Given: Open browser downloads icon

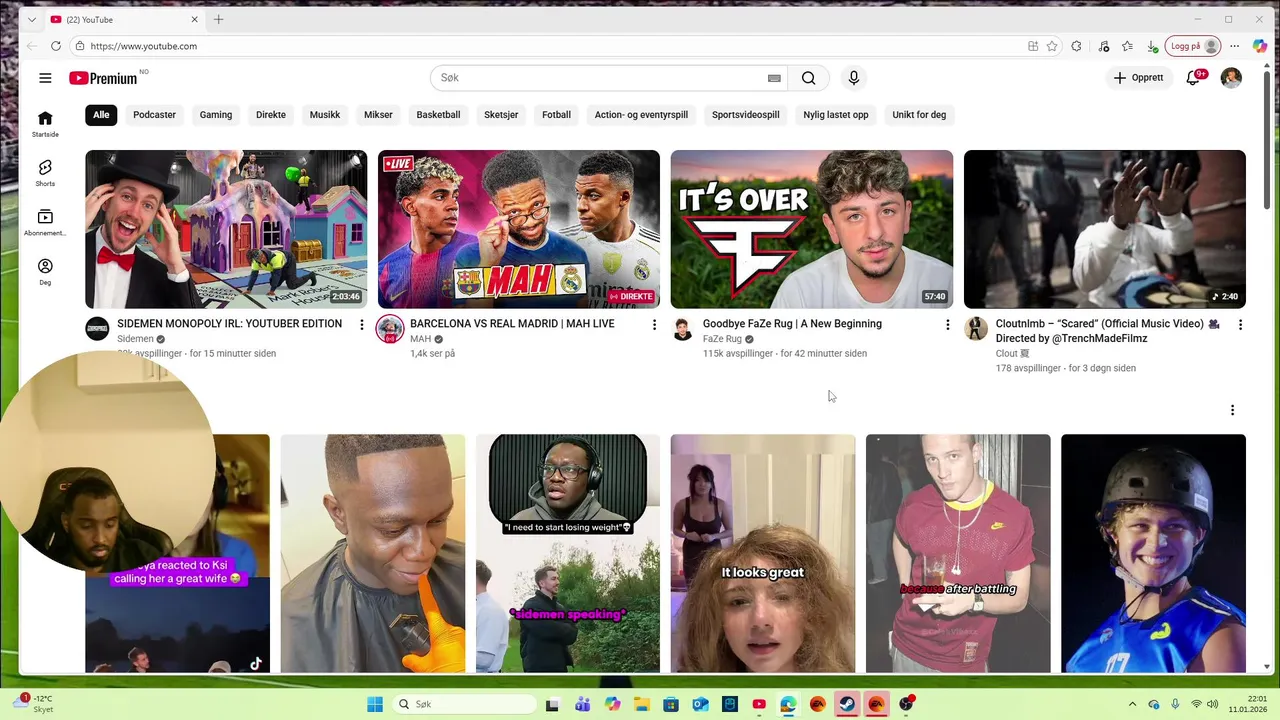Looking at the screenshot, I should (x=1152, y=46).
